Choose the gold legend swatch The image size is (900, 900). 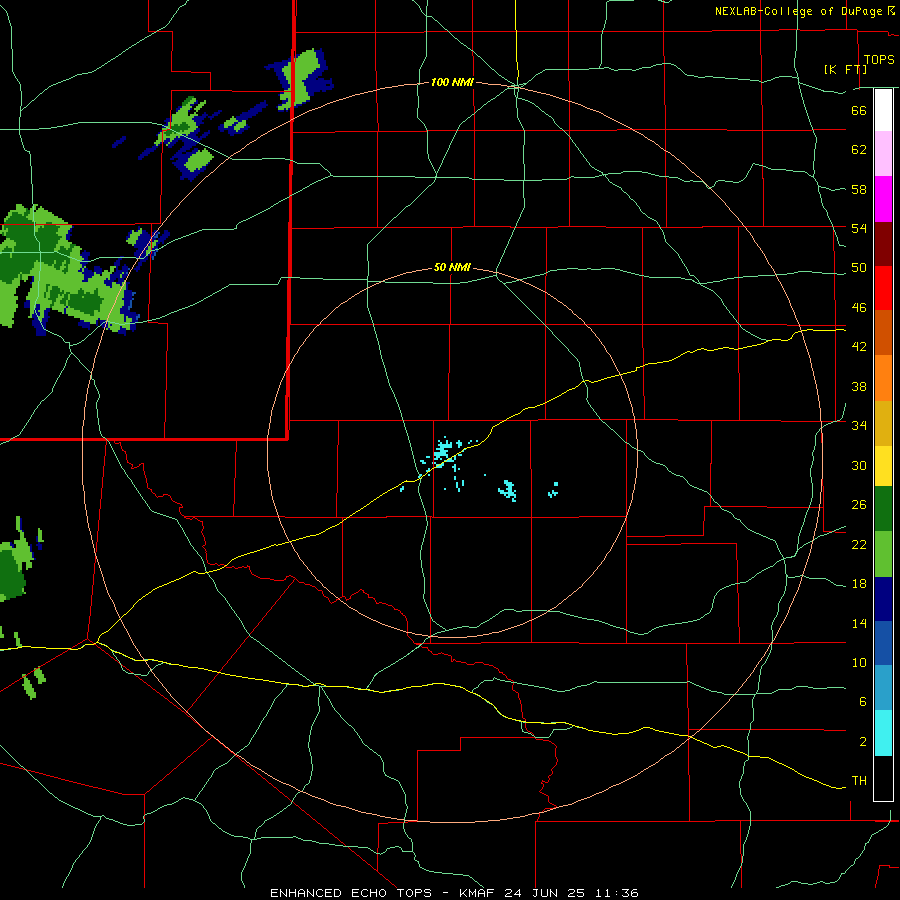tap(883, 423)
